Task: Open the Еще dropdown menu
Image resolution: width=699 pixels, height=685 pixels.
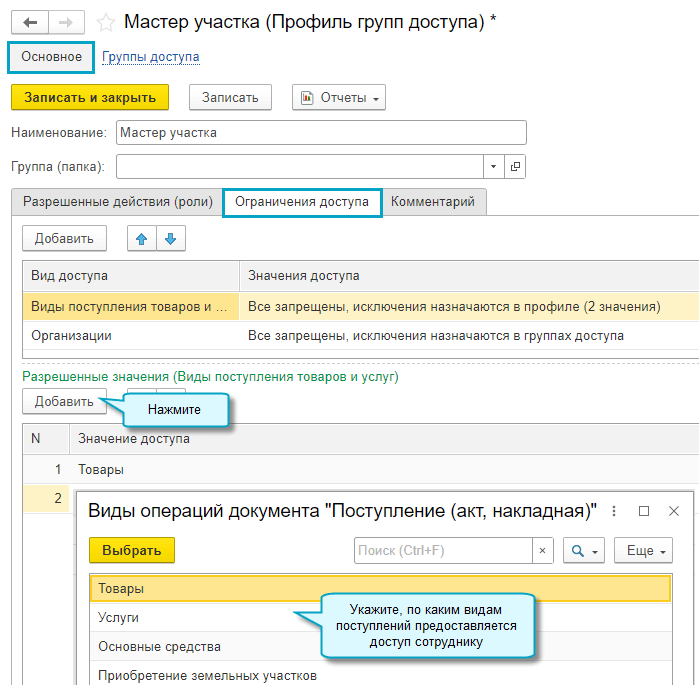Action: pyautogui.click(x=645, y=550)
